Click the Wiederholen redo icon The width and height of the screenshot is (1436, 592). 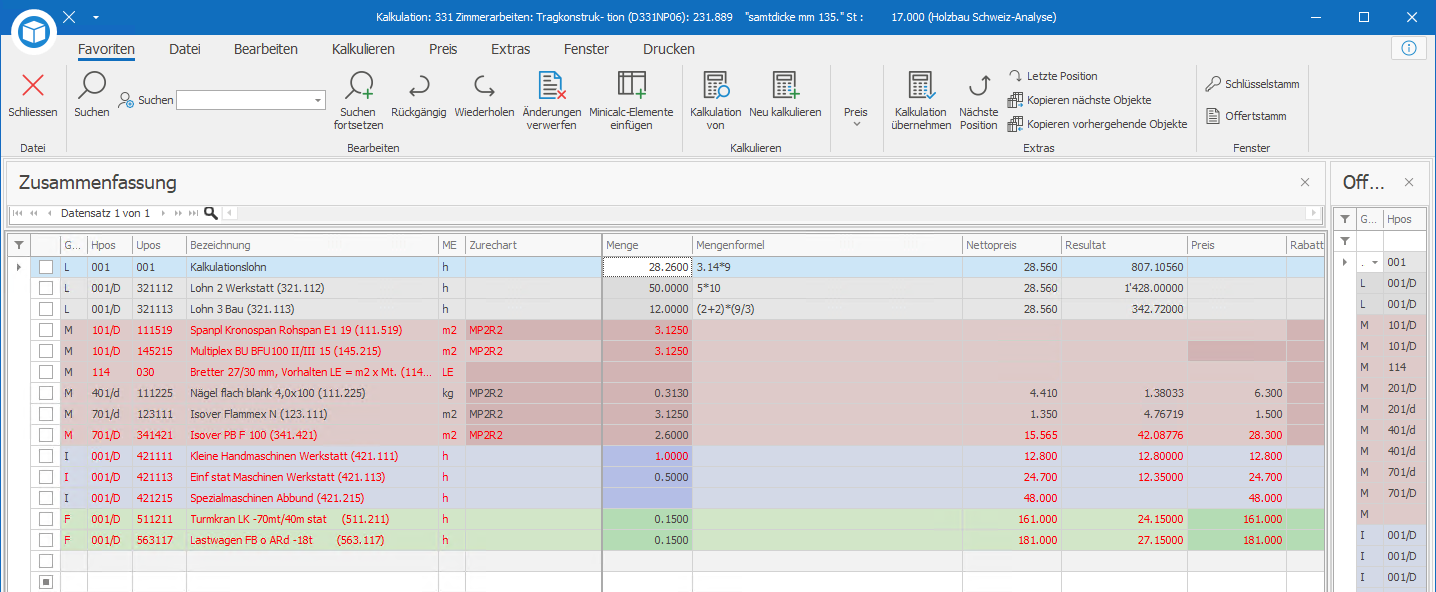click(484, 85)
